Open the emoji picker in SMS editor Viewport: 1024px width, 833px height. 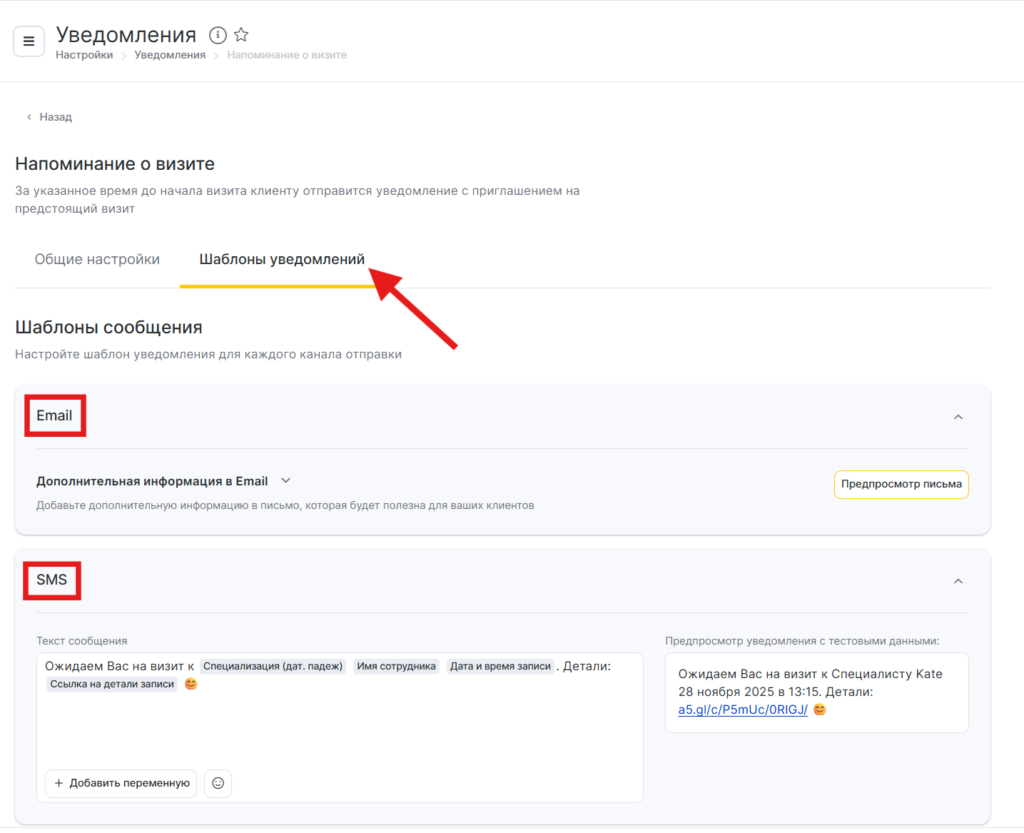218,783
